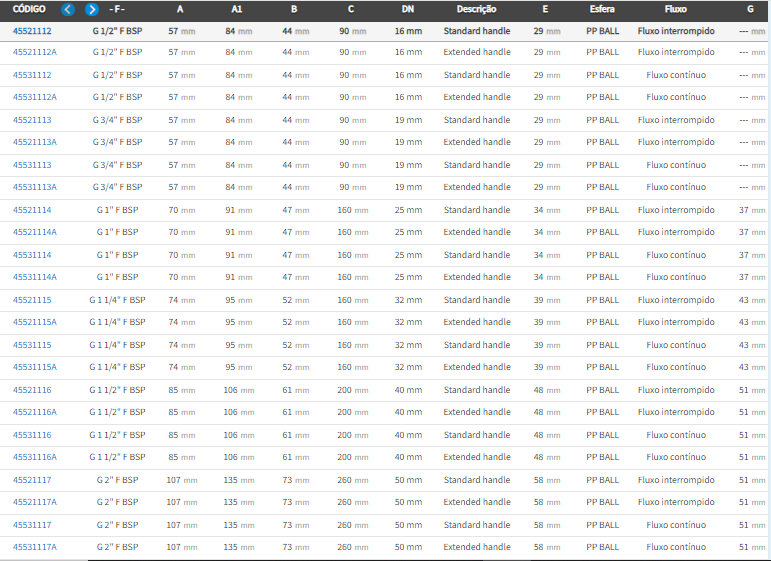
Task: Open product code 45521112 link
Action: tap(32, 32)
